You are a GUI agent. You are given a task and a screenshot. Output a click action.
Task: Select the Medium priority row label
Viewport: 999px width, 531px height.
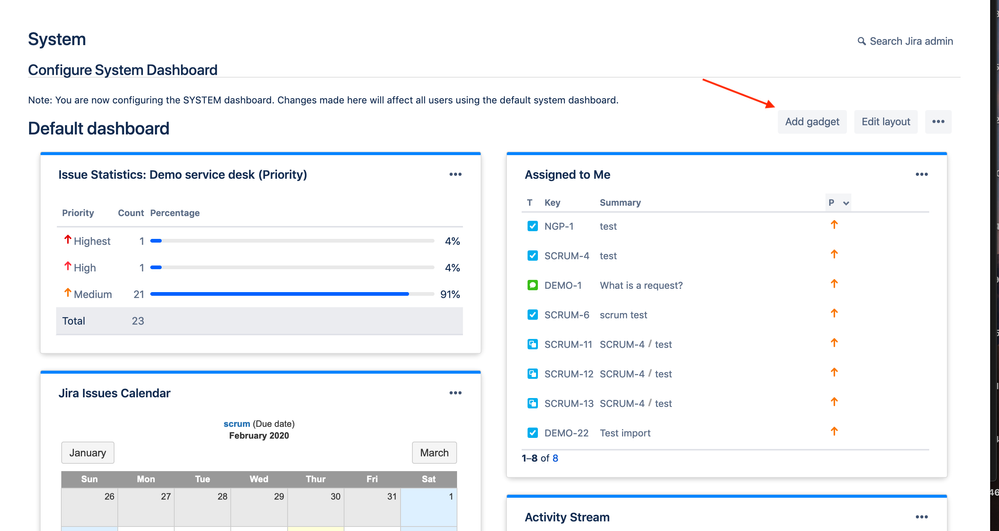(92, 295)
